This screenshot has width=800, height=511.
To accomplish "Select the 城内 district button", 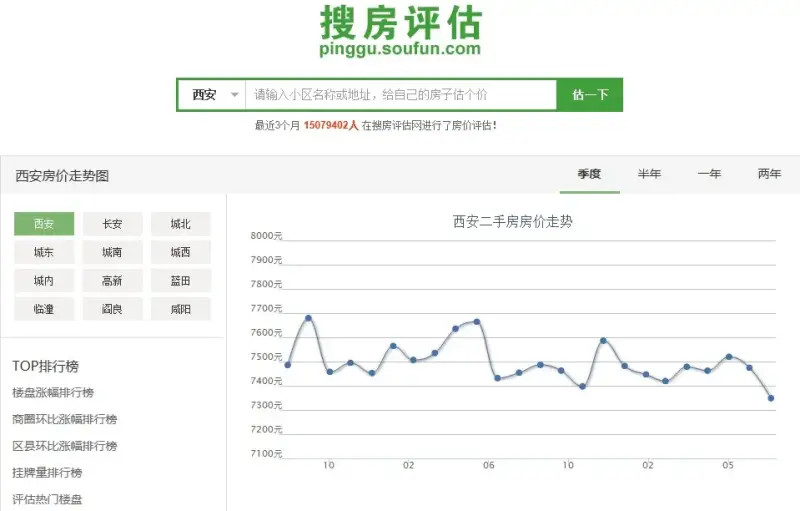I will coord(44,281).
